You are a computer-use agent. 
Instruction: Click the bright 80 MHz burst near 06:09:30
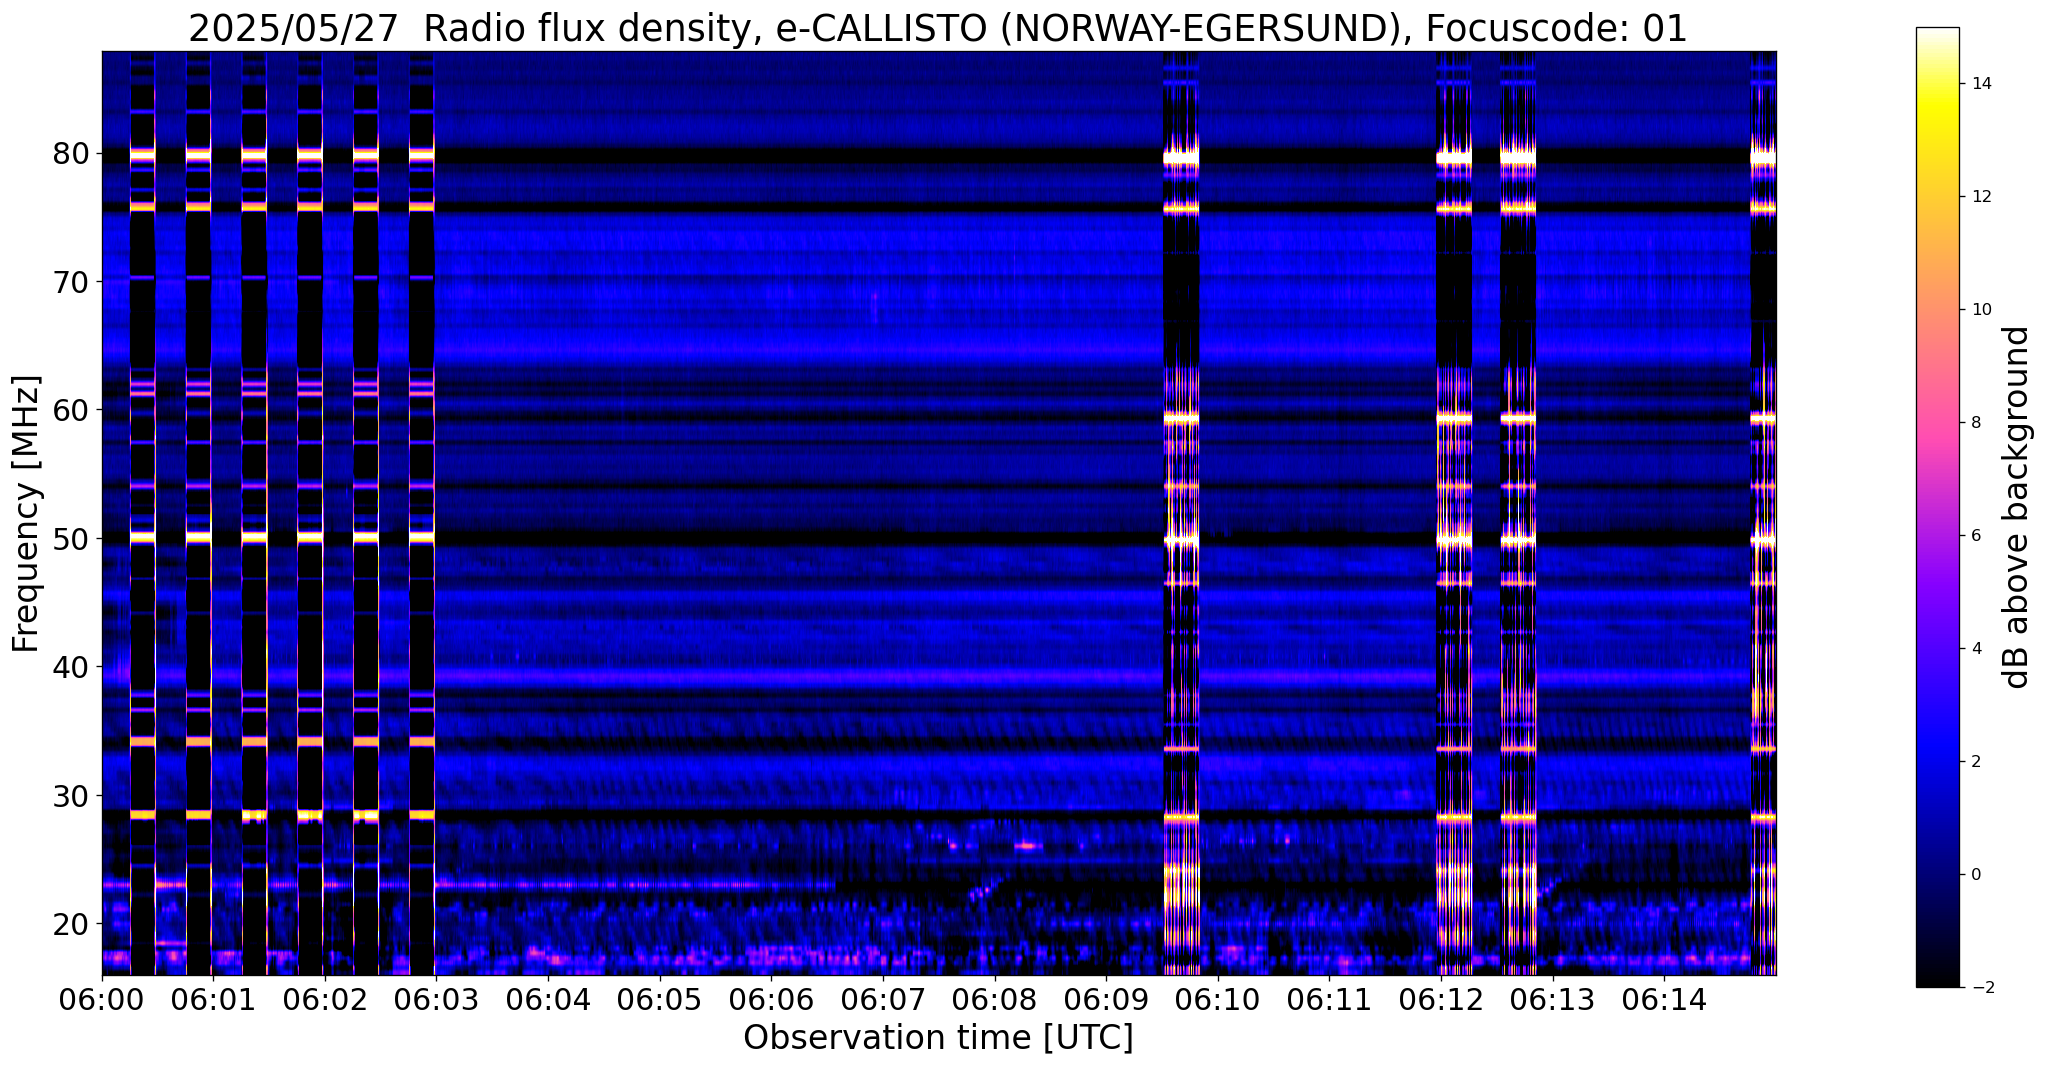pos(1181,158)
